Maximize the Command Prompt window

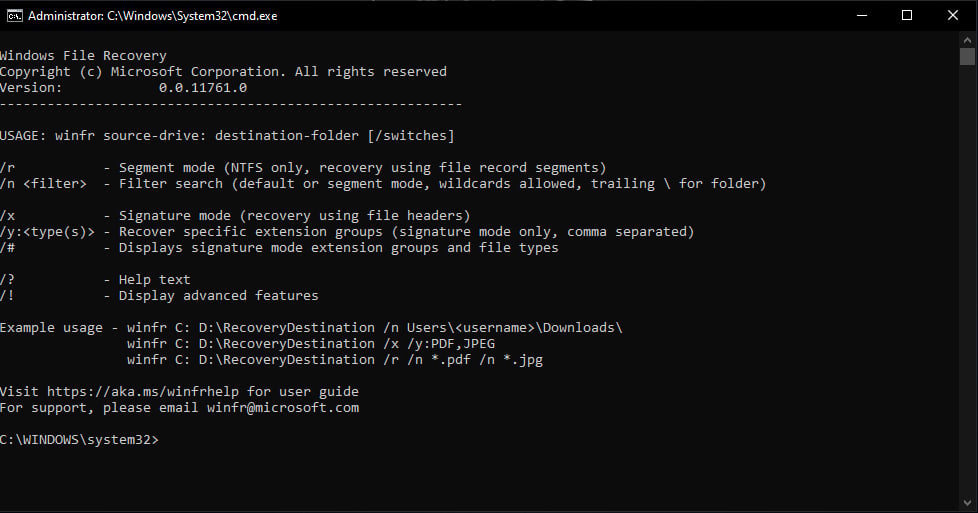[907, 16]
